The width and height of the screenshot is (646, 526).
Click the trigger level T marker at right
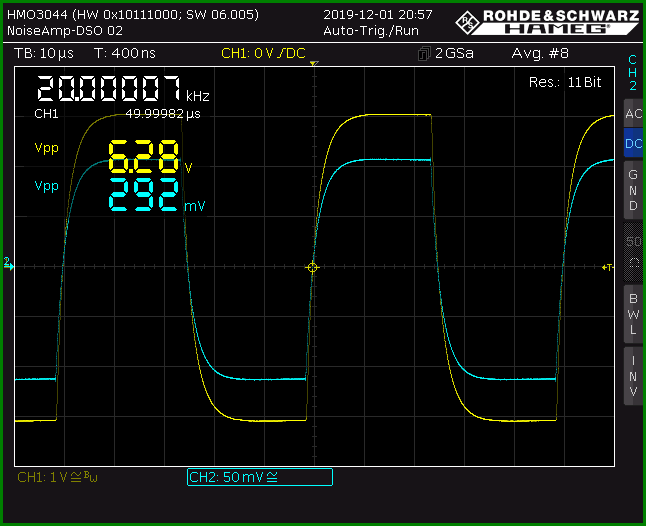click(x=607, y=267)
